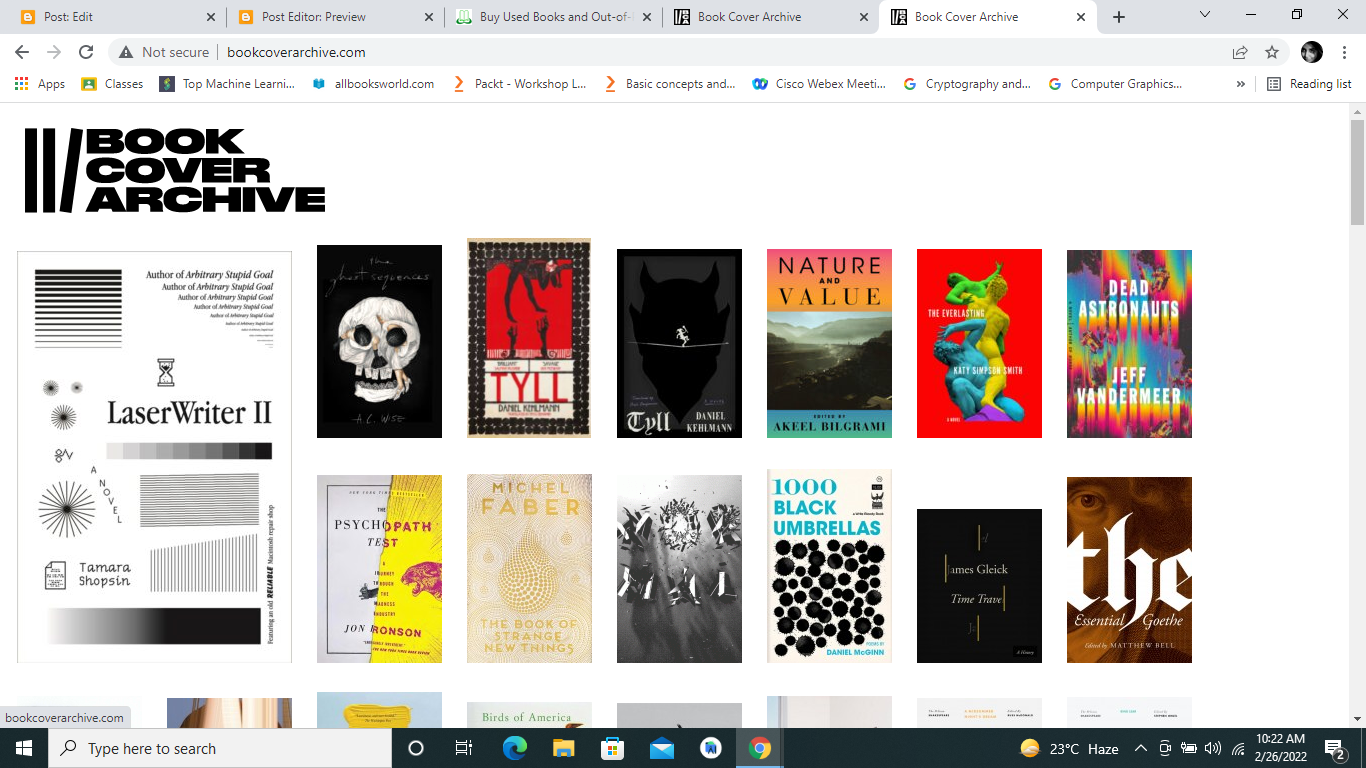Click the Book Cover Archive logo
1366x768 pixels.
(175, 171)
